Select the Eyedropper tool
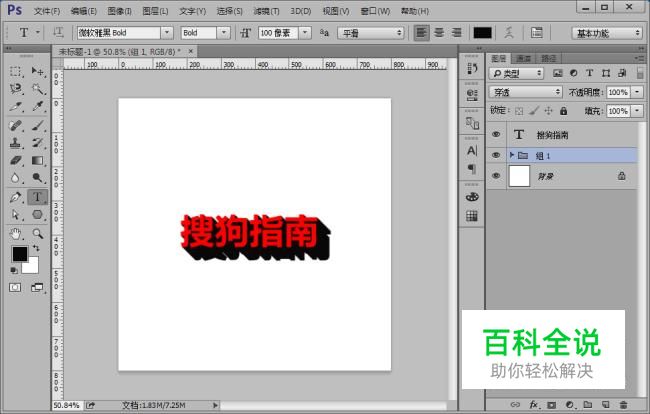 tap(38, 107)
